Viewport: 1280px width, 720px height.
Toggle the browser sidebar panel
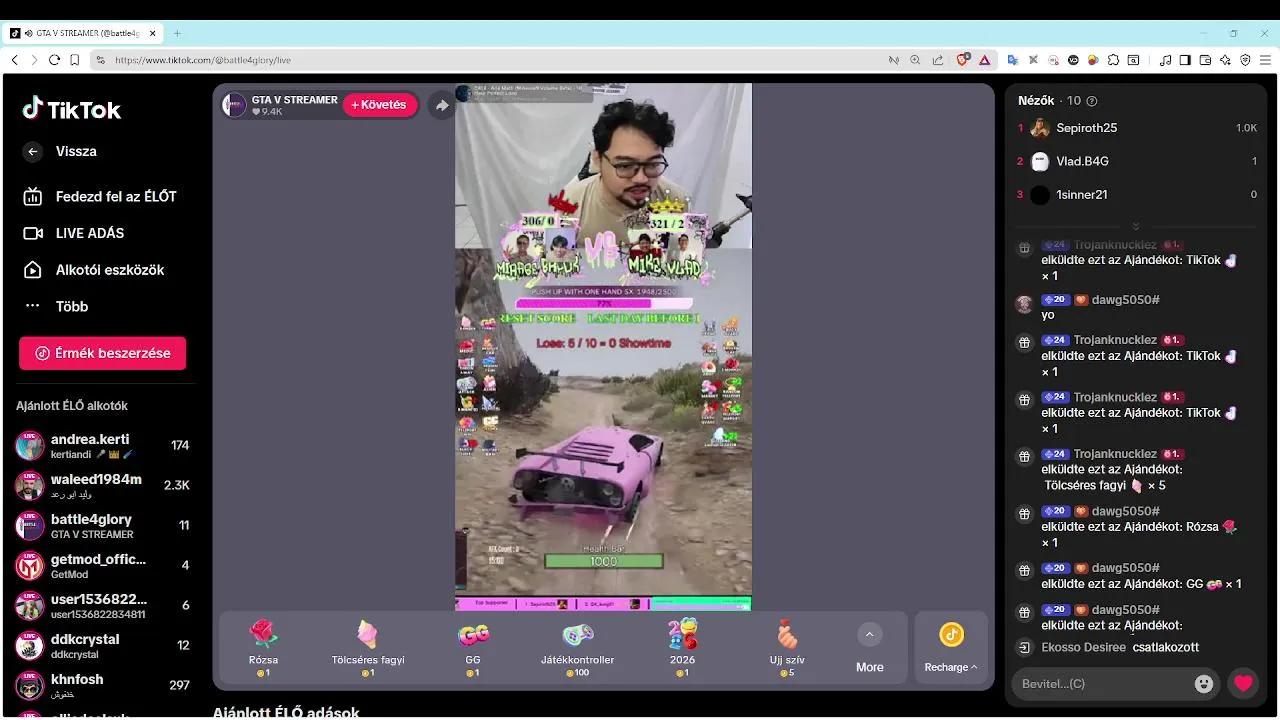(1185, 60)
